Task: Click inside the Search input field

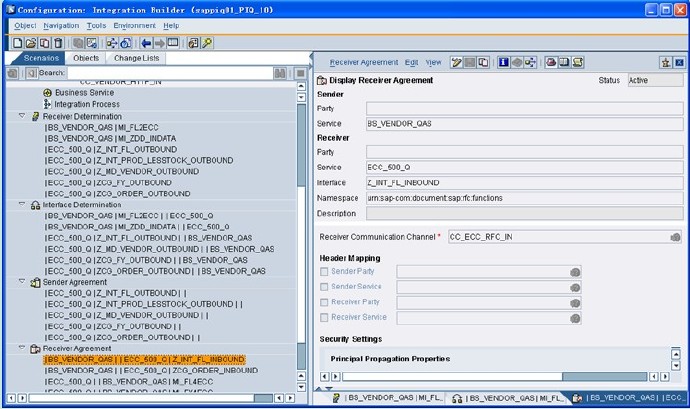Action: pos(169,73)
